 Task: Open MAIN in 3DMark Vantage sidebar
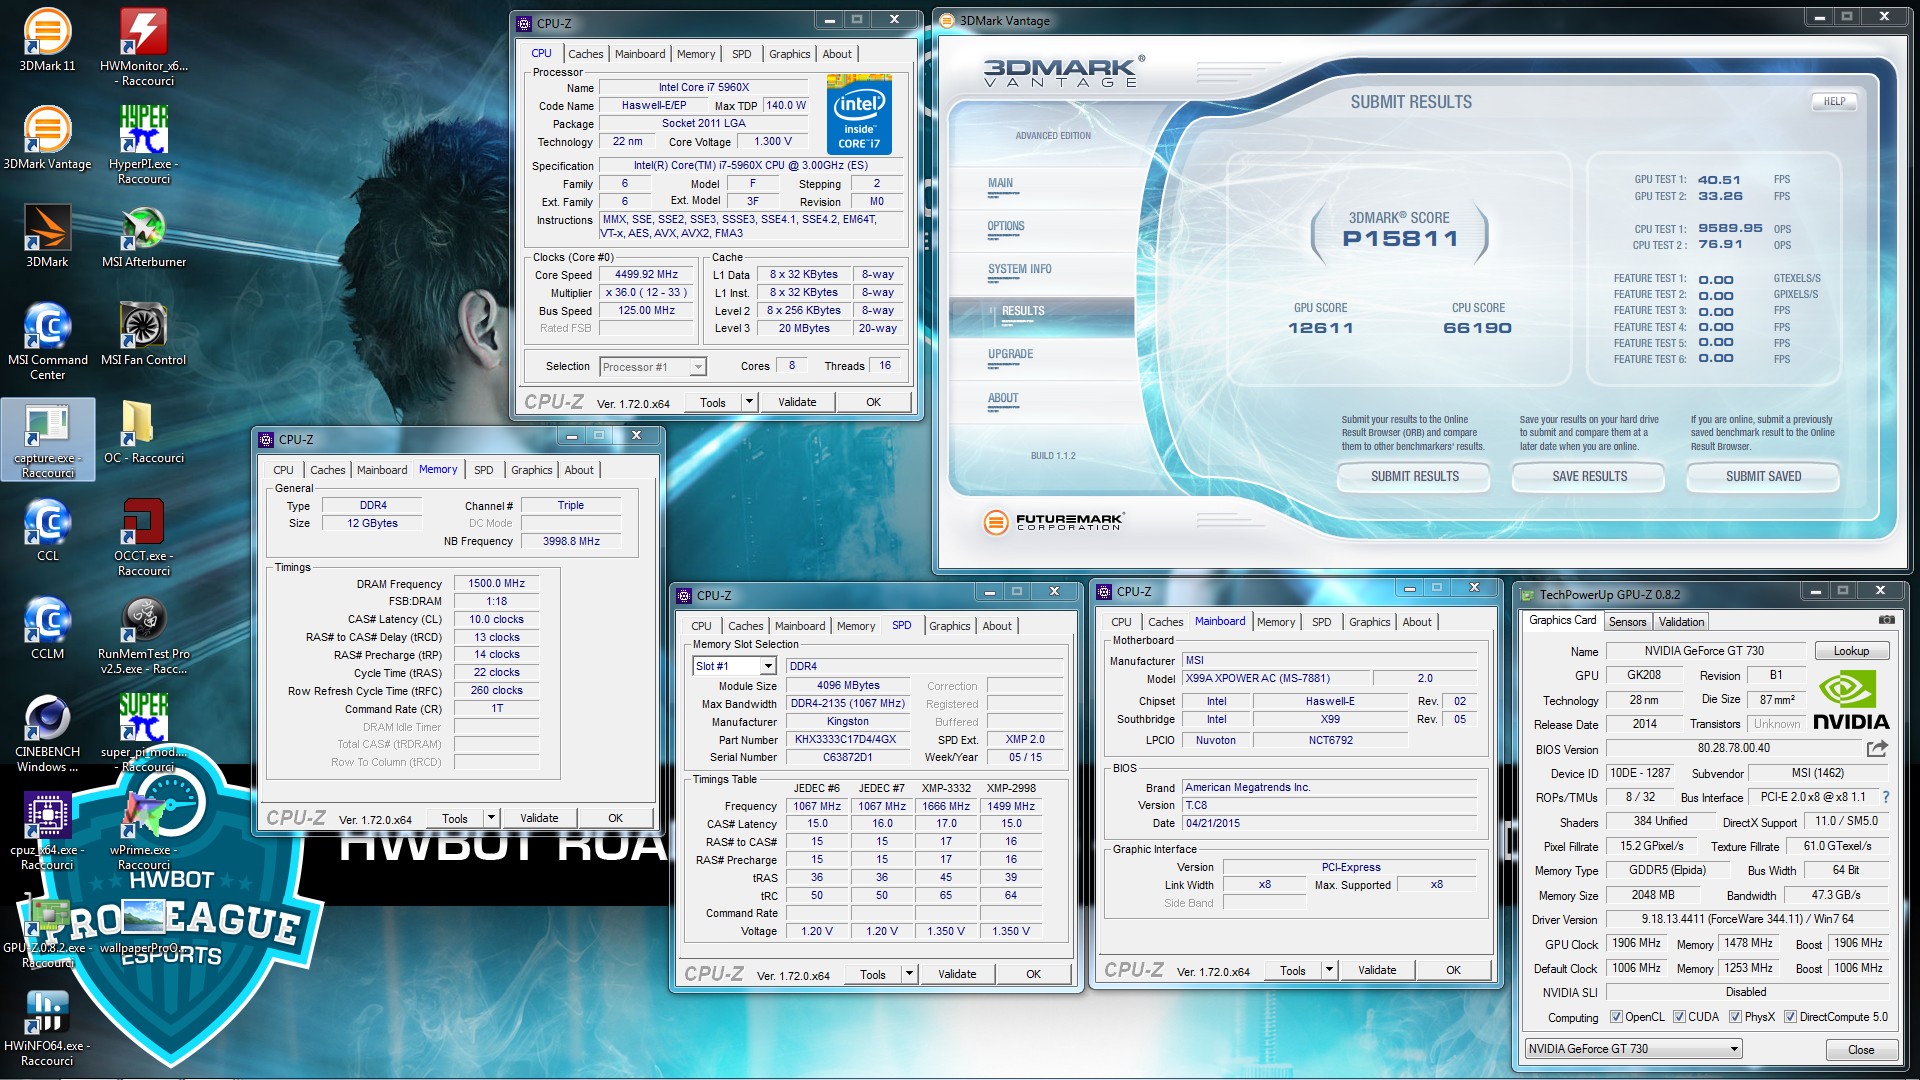[x=1000, y=184]
